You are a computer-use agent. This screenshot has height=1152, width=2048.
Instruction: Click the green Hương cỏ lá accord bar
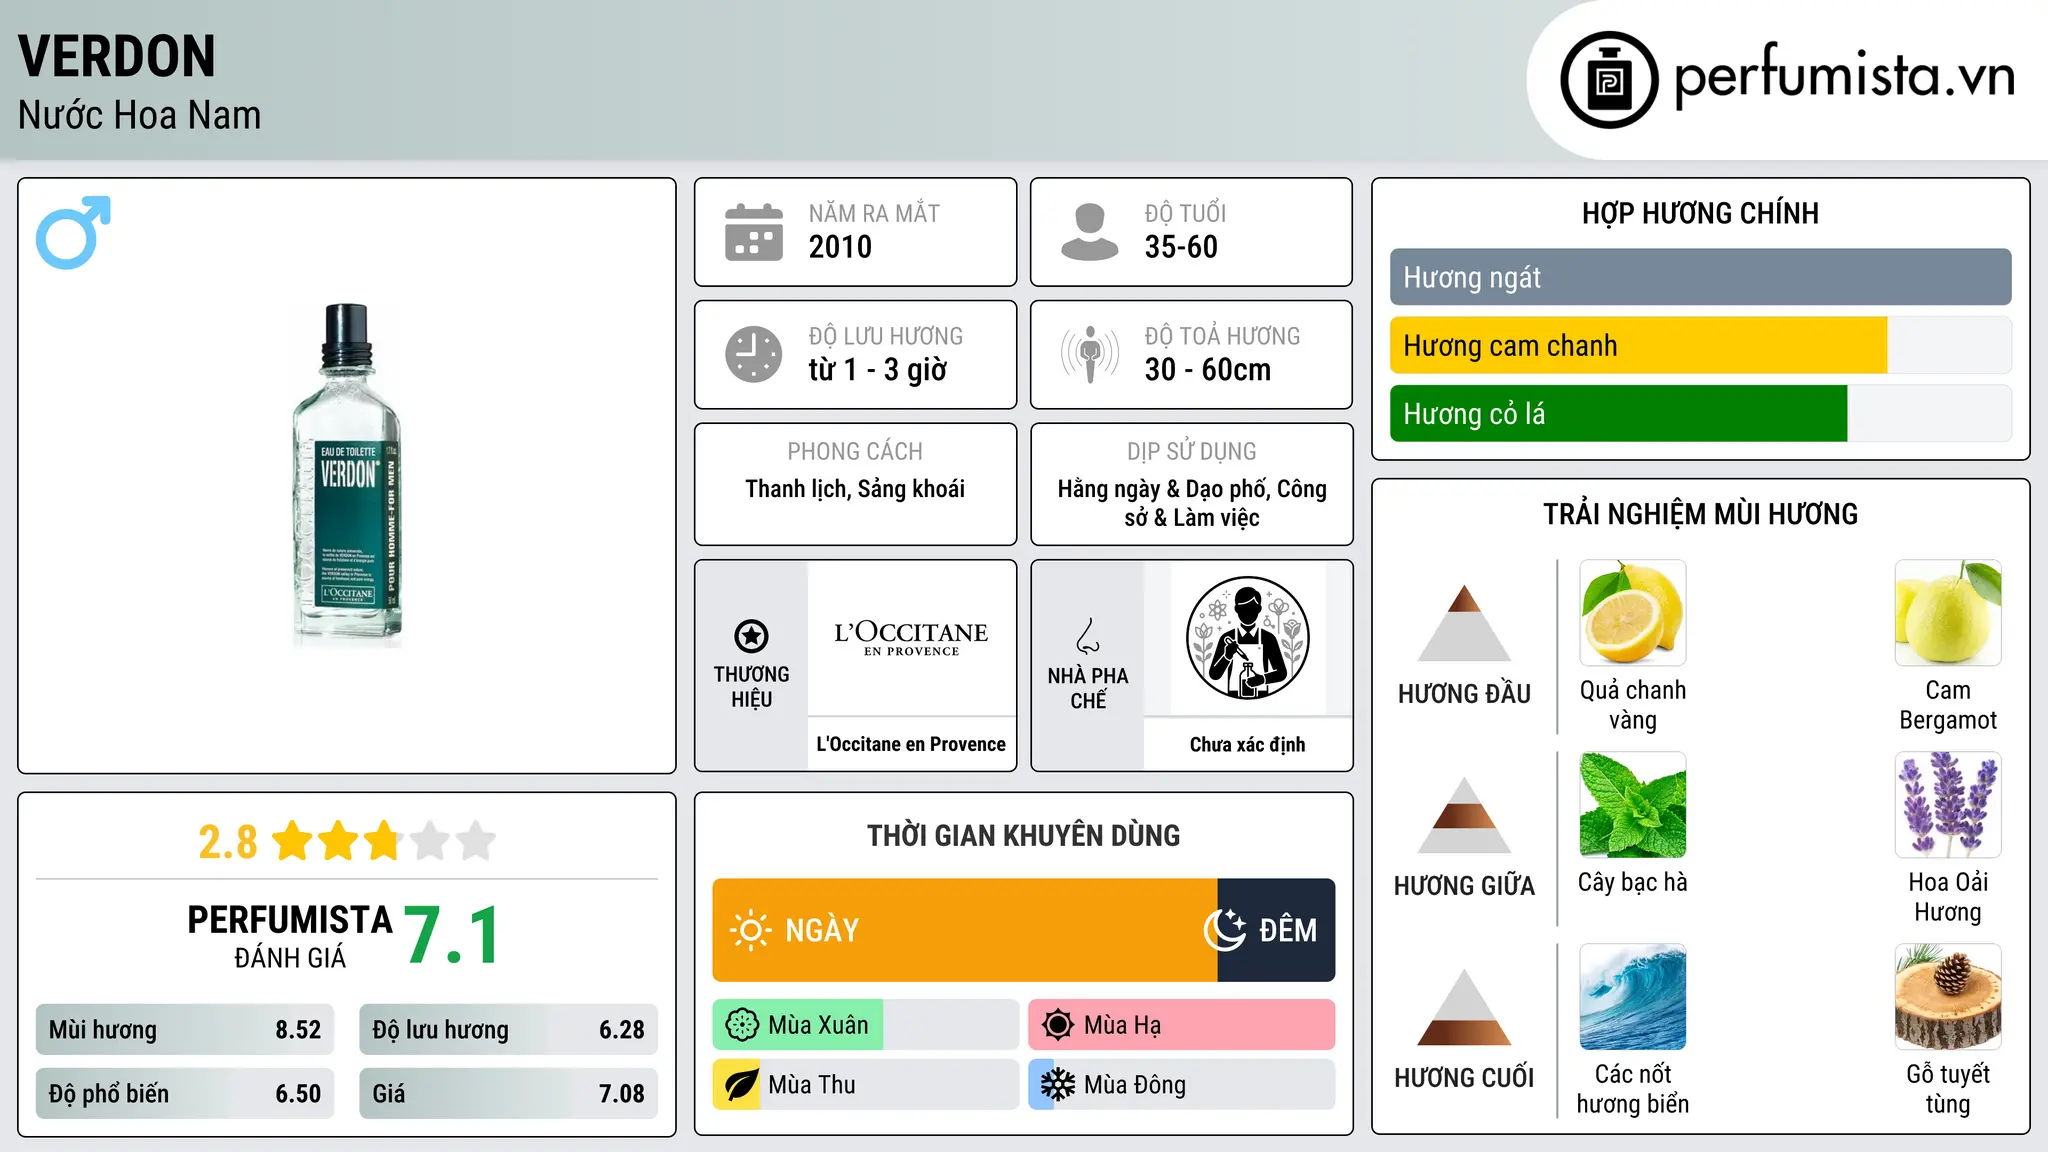[1618, 413]
